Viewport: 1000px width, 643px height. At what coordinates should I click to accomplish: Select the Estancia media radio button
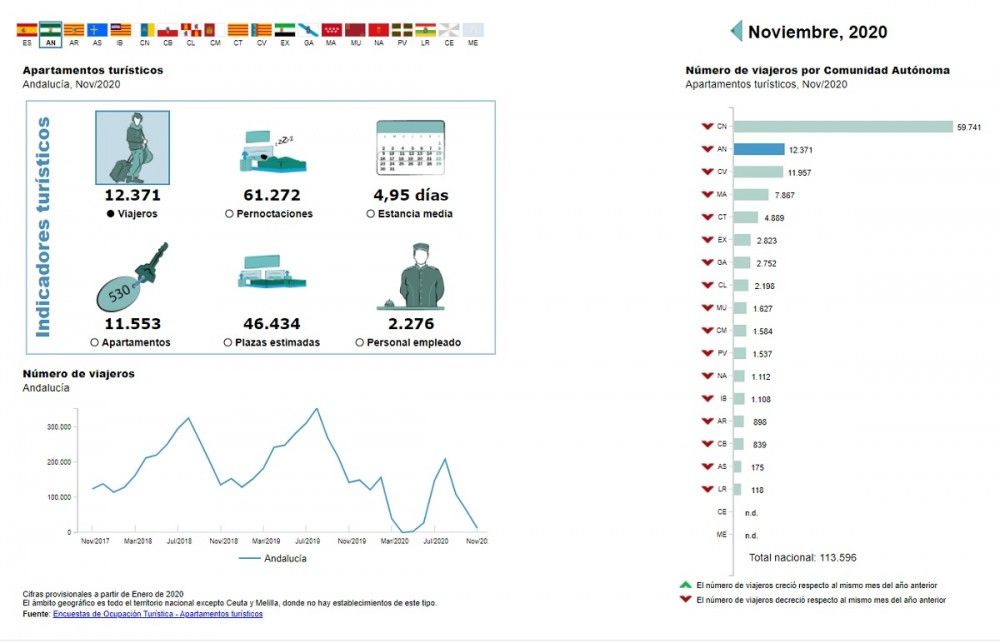click(371, 214)
